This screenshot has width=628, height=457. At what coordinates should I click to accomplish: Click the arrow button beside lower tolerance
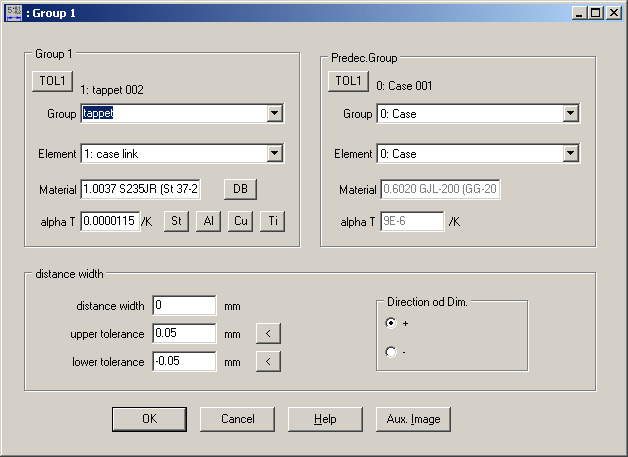click(x=268, y=361)
